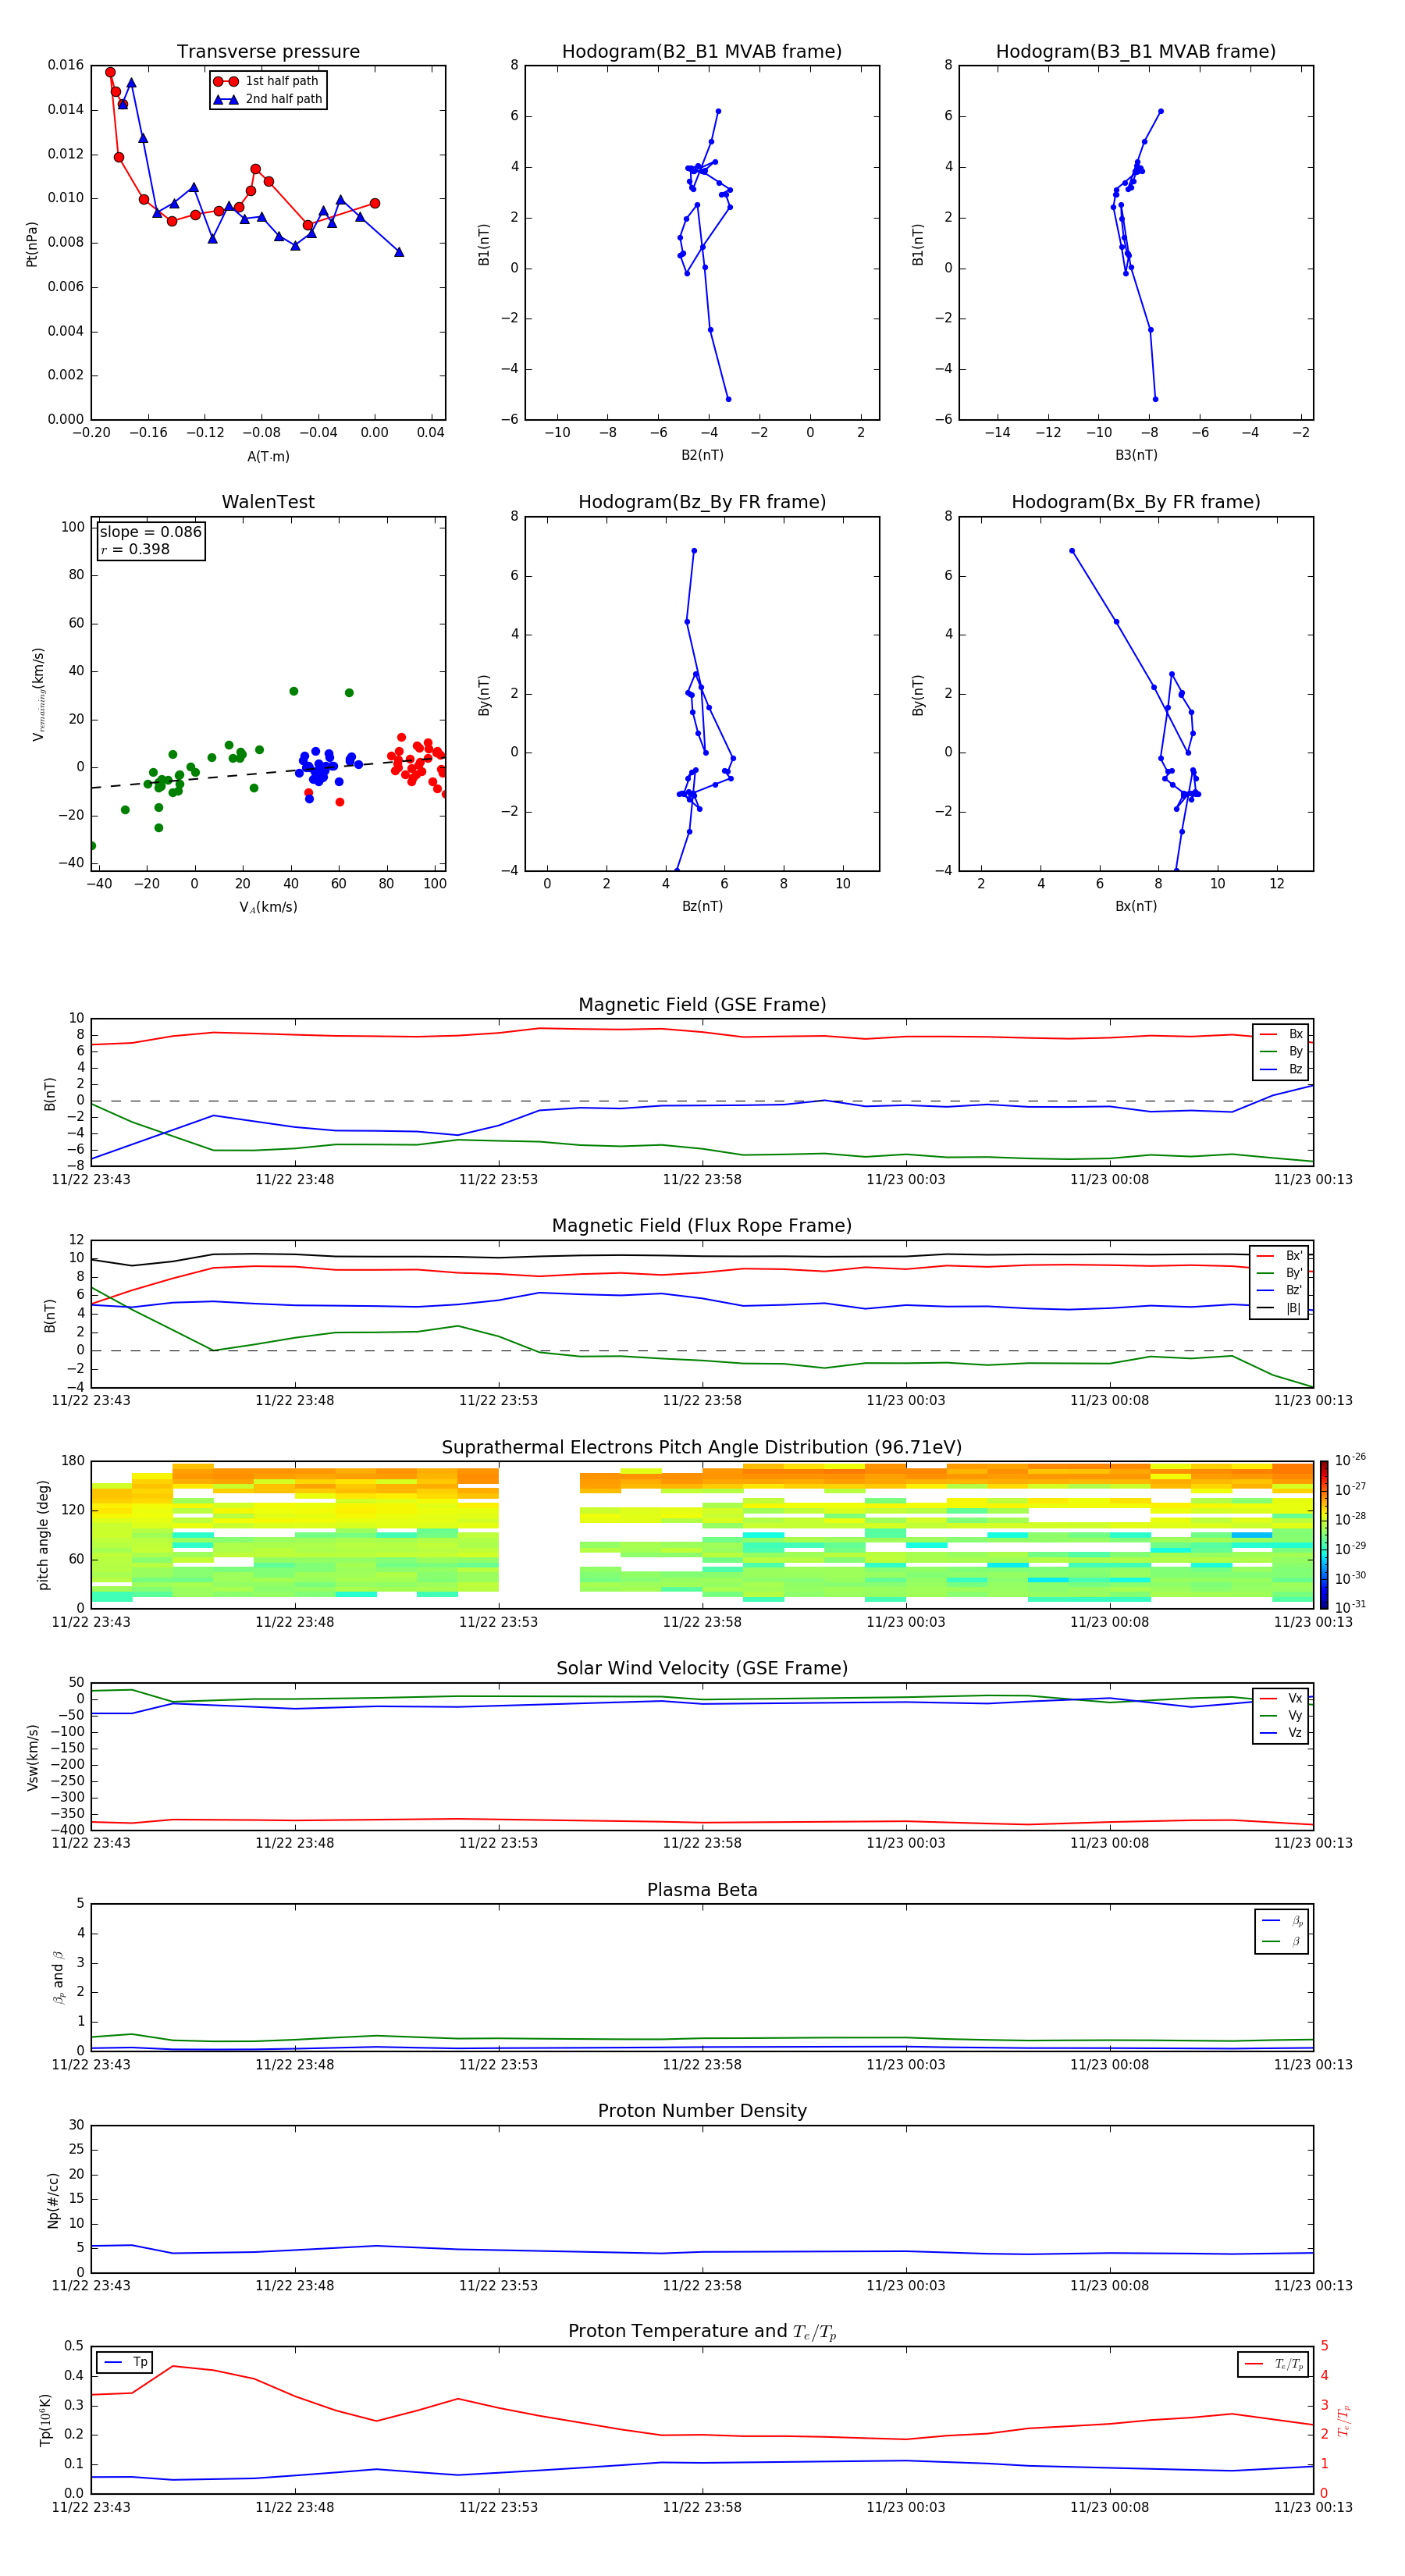
Task: Click the 'Bz(nT)' axis label
Action: tap(702, 906)
